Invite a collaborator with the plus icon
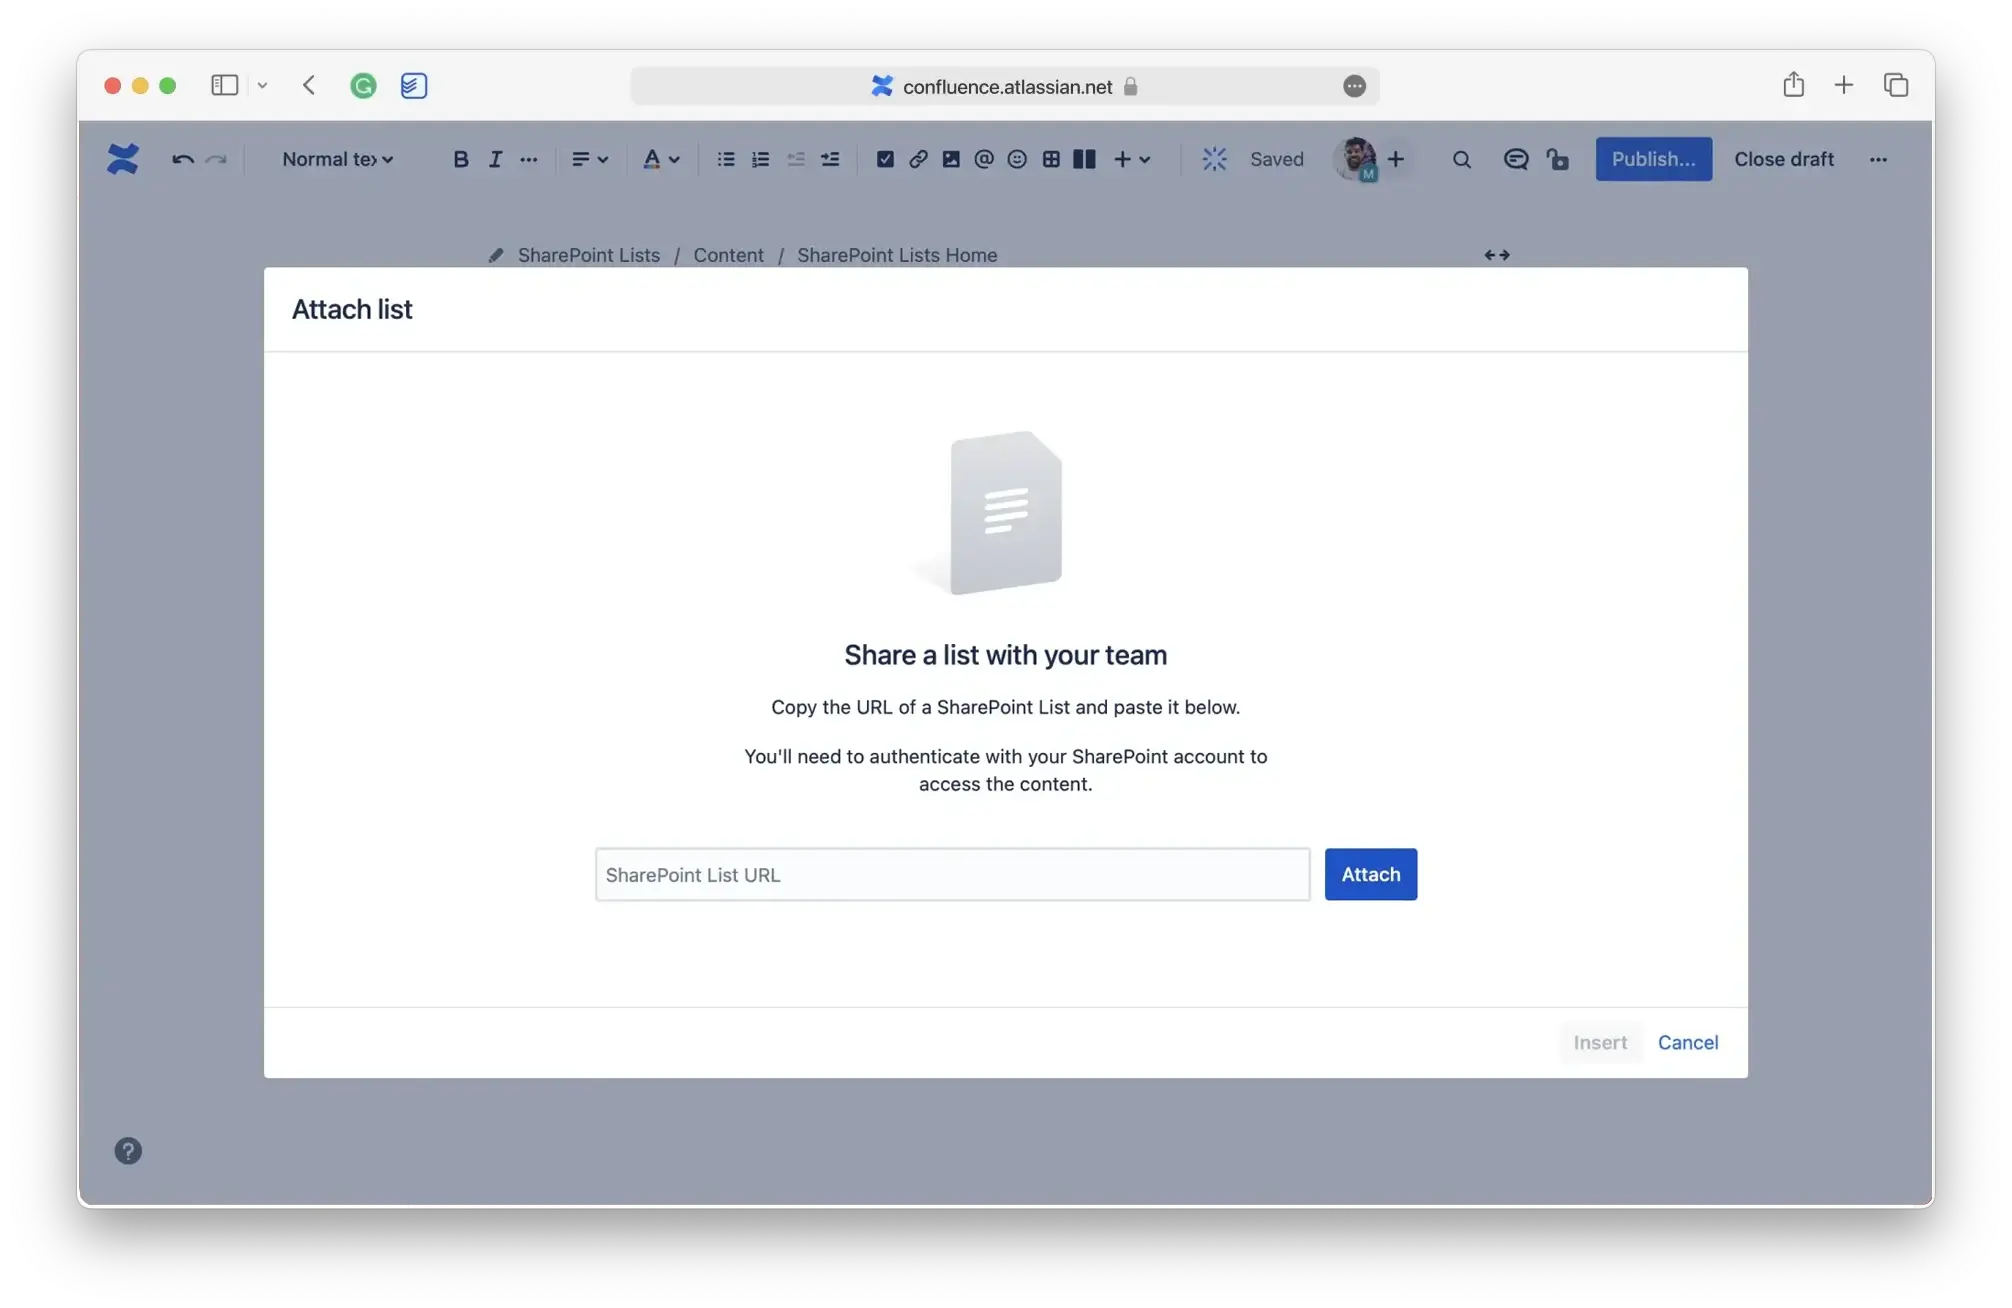The image size is (2012, 1308). pos(1396,159)
